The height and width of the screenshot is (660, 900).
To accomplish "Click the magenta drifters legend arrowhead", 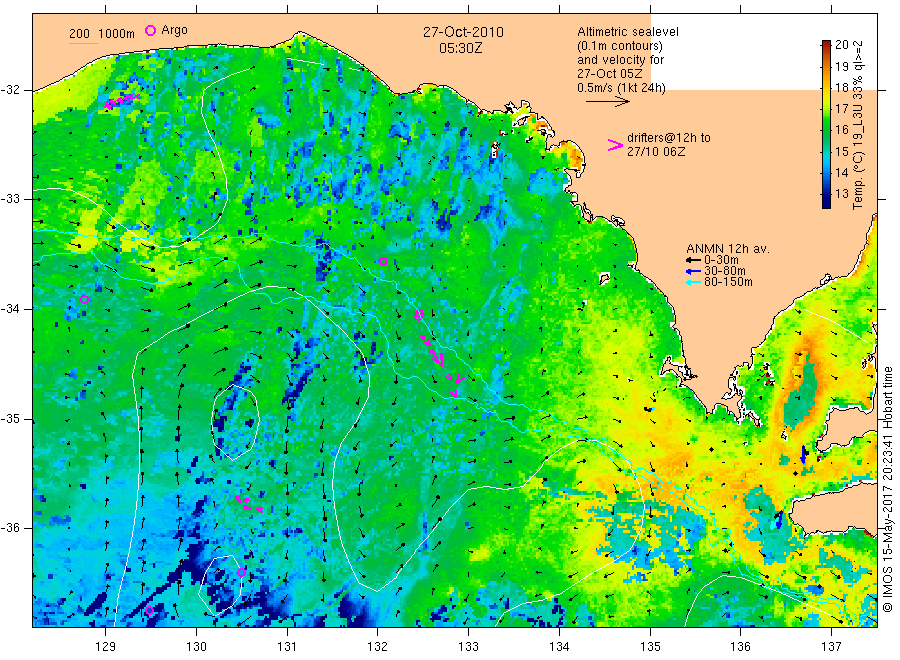I will point(615,145).
